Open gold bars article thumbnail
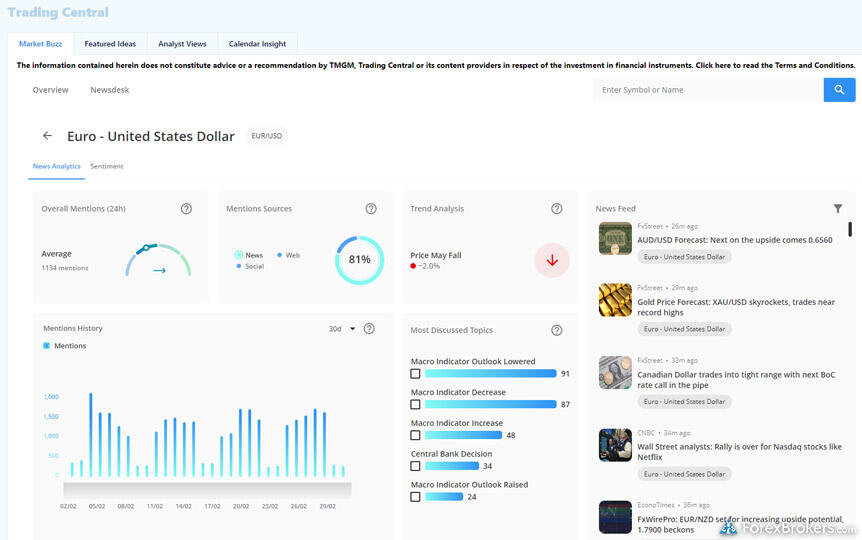Screen dimensions: 862x540 [615, 300]
